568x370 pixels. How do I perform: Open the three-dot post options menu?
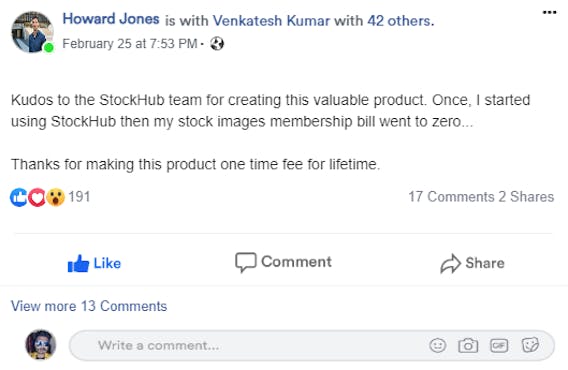549,13
